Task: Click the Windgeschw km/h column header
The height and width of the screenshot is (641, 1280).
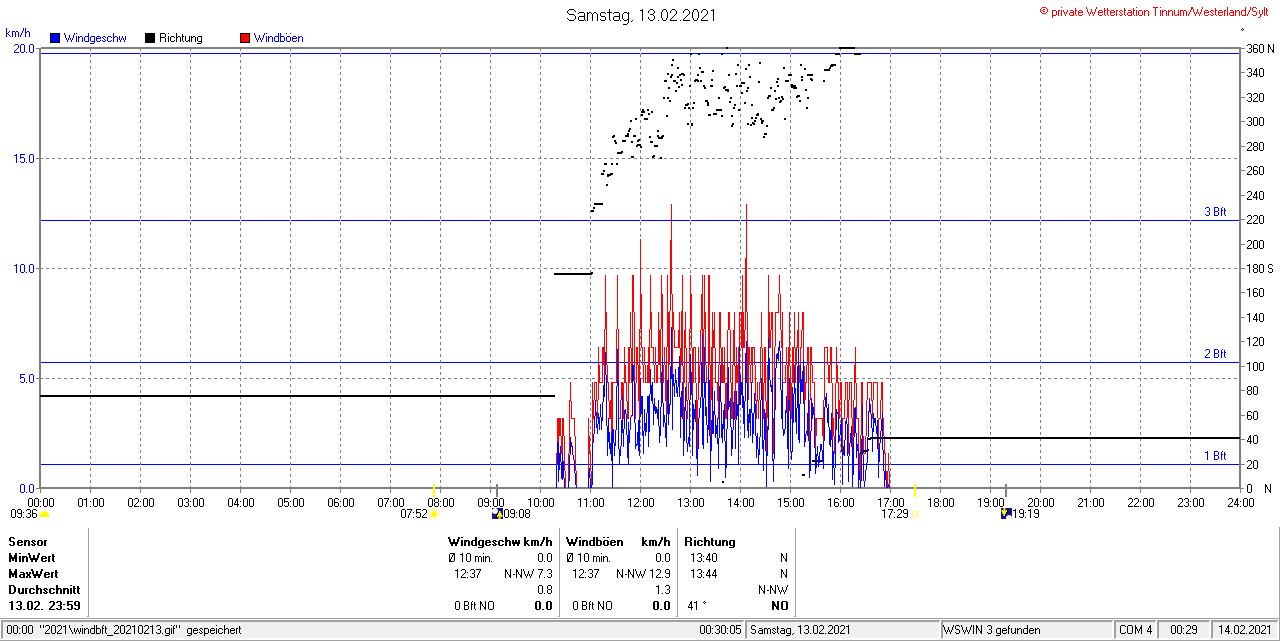Action: click(x=500, y=541)
